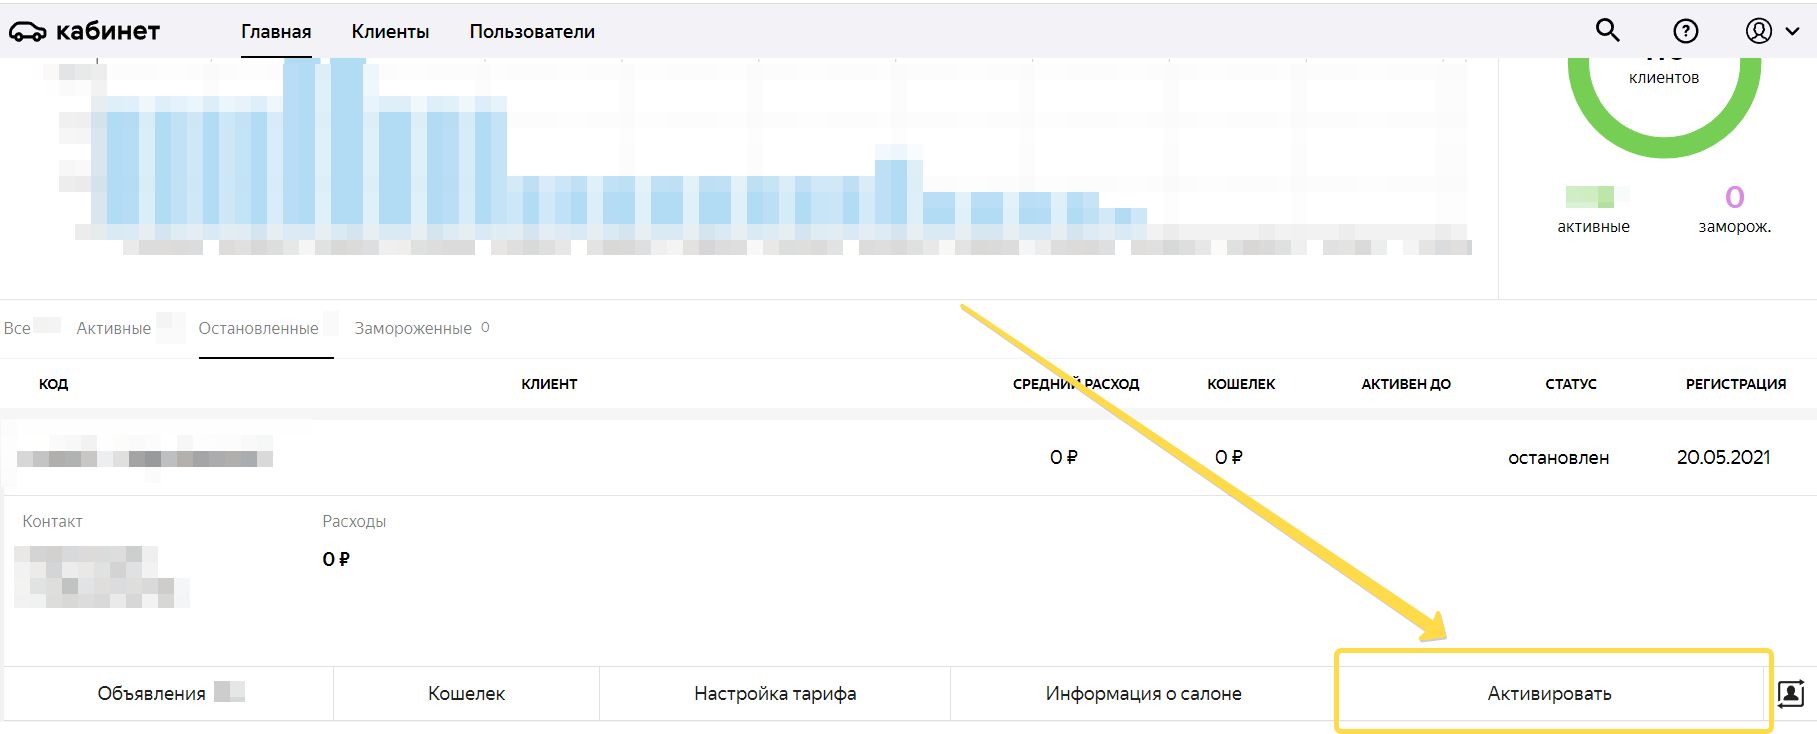1817x734 pixels.
Task: Click the car logo next to кабинет
Action: pos(28,32)
